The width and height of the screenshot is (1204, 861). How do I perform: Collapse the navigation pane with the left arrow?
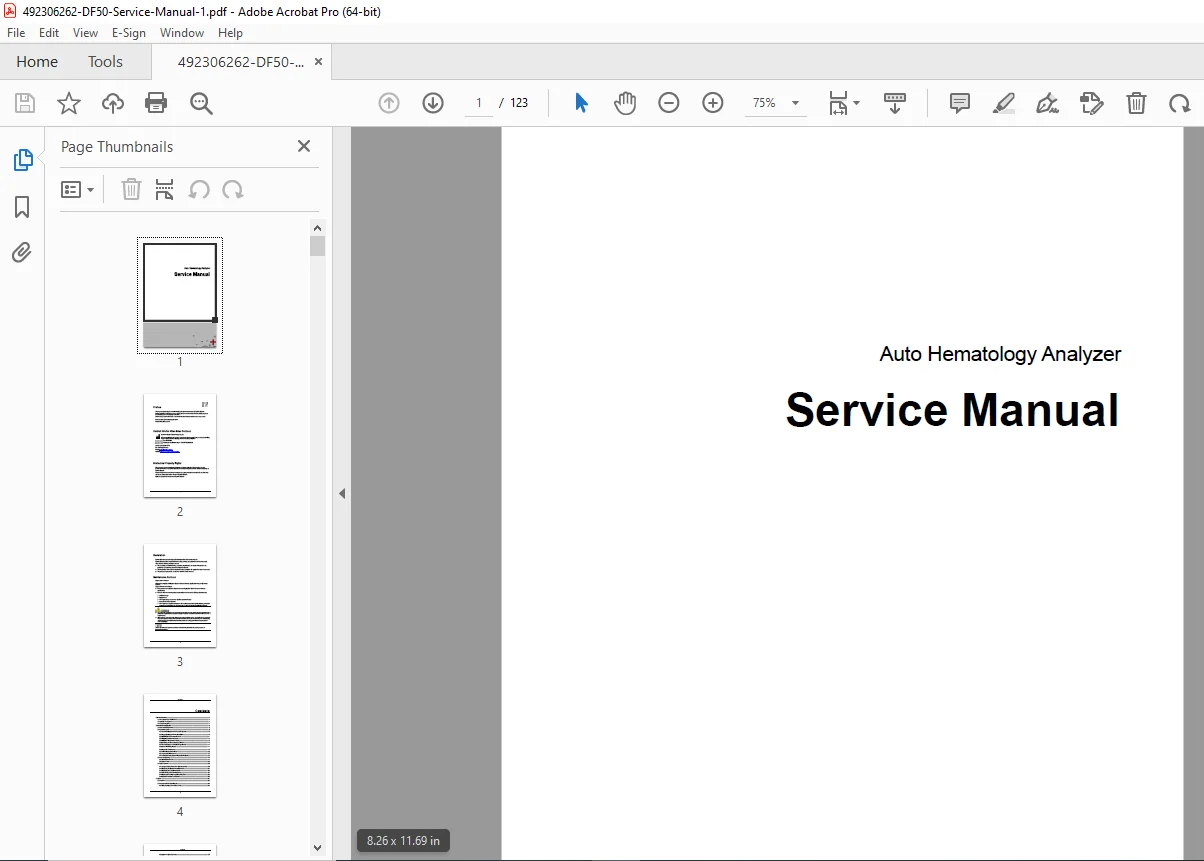click(342, 493)
